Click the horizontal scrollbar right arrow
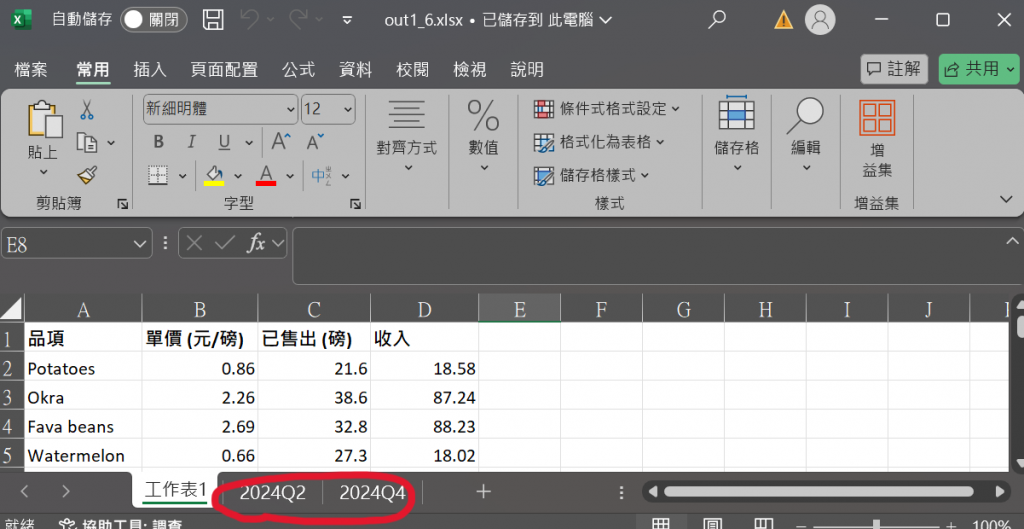This screenshot has height=529, width=1024. tap(1000, 492)
